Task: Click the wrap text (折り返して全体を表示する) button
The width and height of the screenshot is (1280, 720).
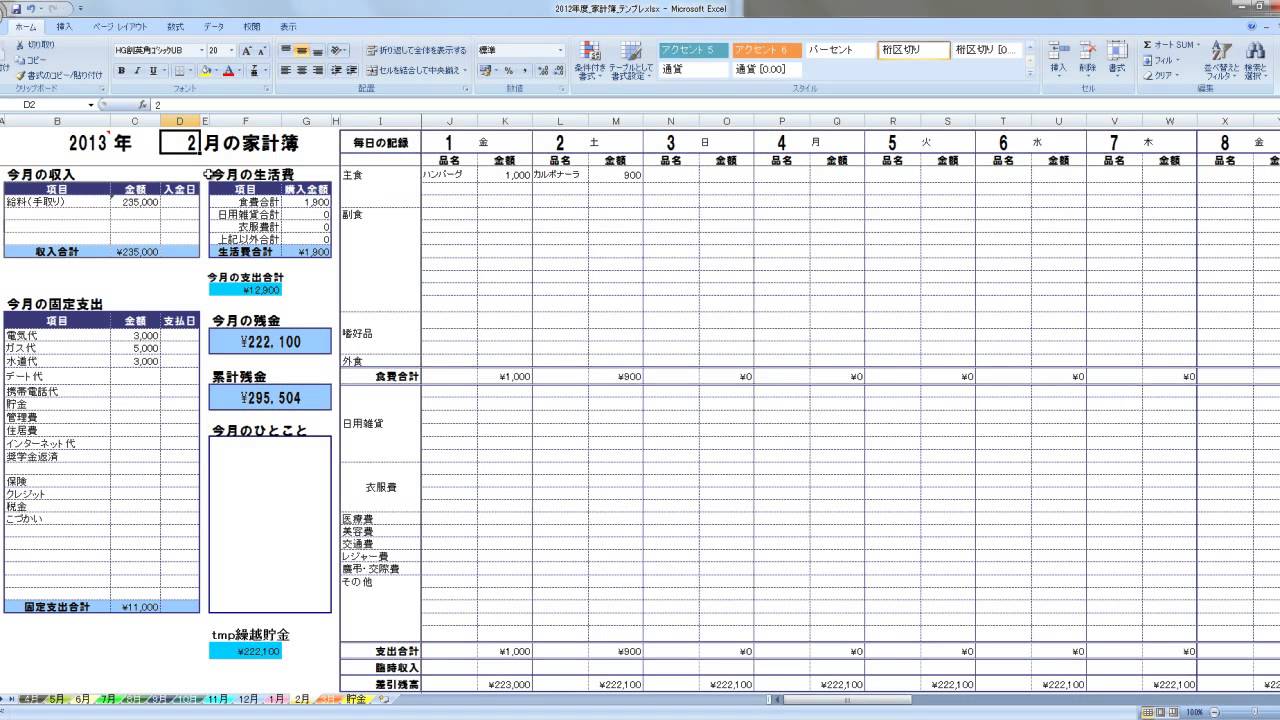Action: click(416, 50)
